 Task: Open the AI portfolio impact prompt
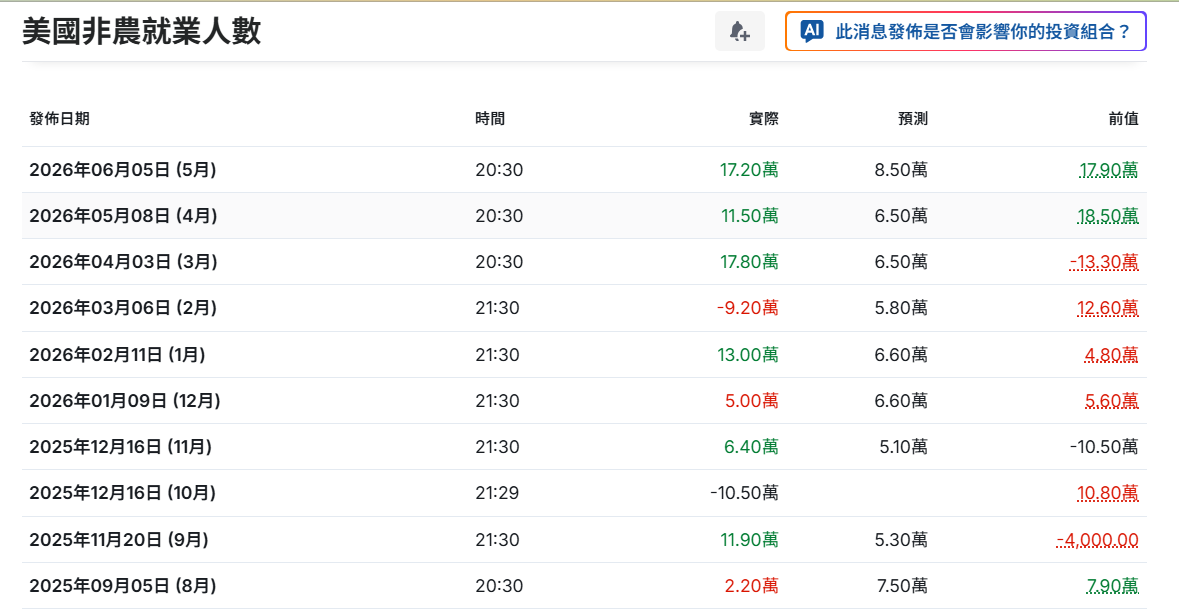(x=965, y=32)
